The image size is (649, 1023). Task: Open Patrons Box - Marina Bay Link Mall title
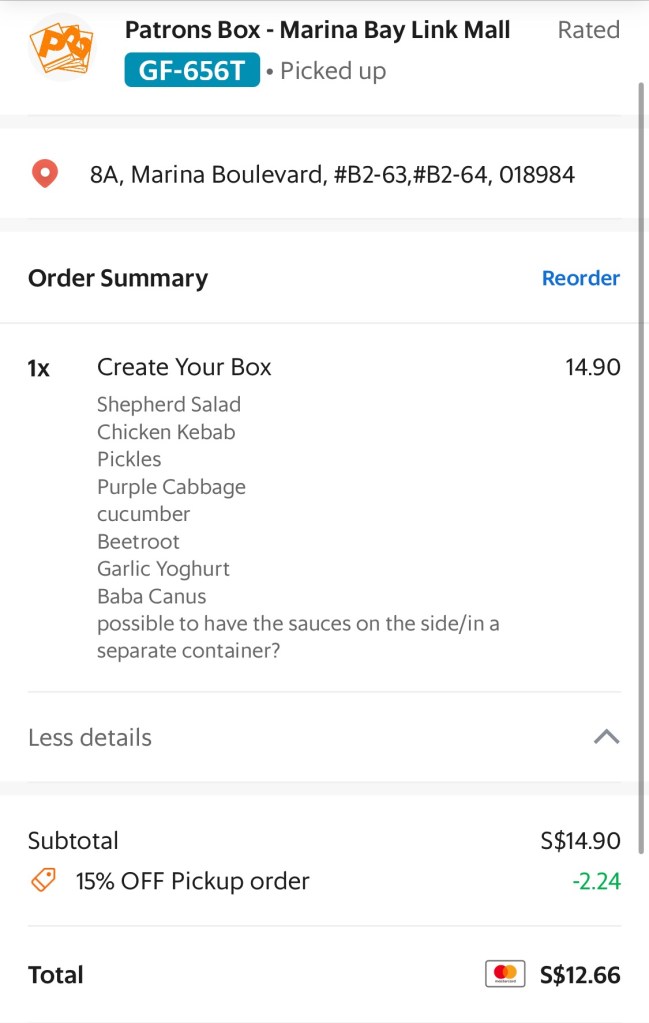[x=317, y=30]
